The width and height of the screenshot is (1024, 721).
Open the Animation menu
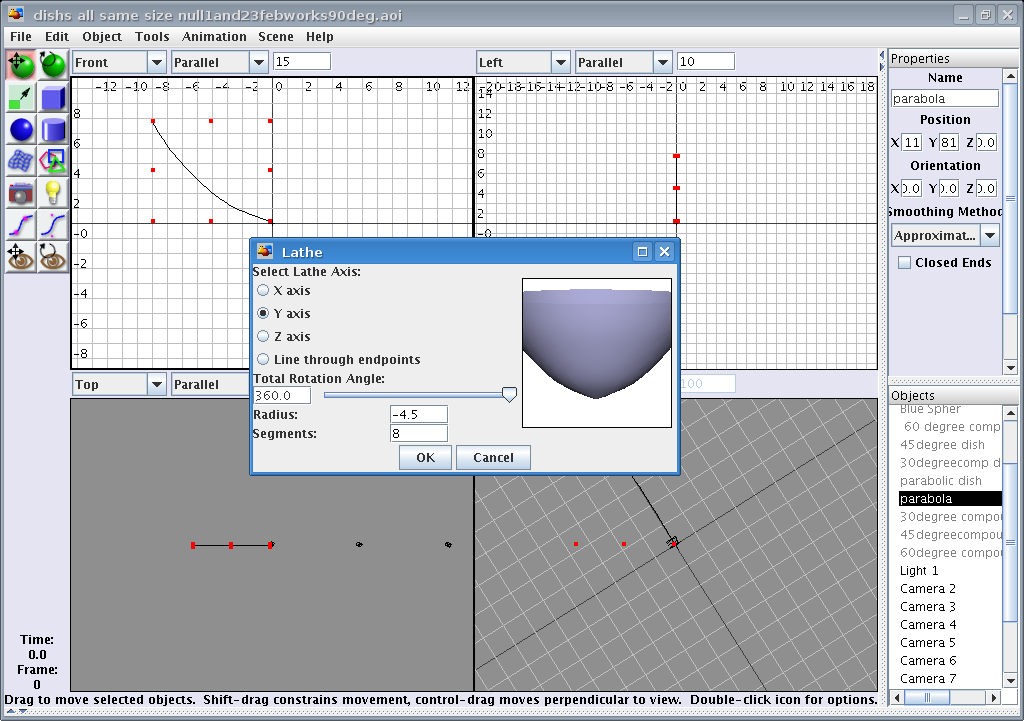[x=214, y=37]
